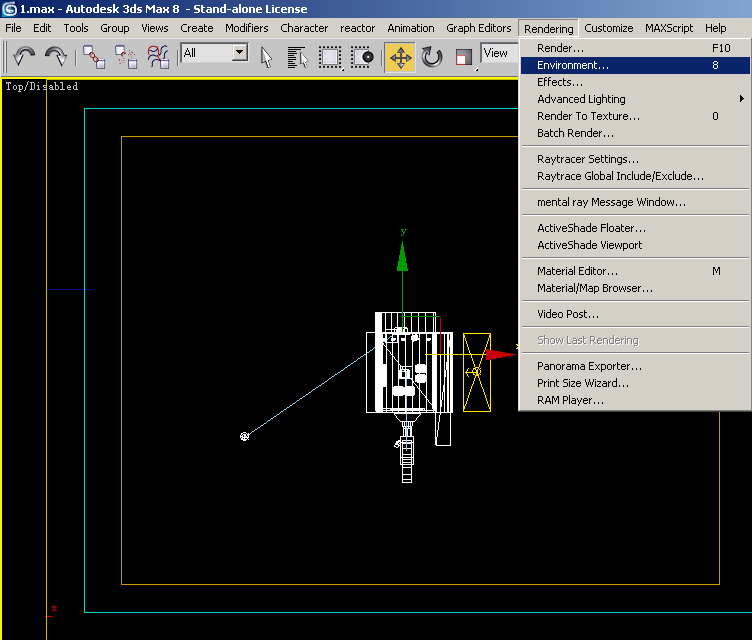Screen dimensions: 752x640
Task: Close the open Rendering menu
Action: coord(548,28)
